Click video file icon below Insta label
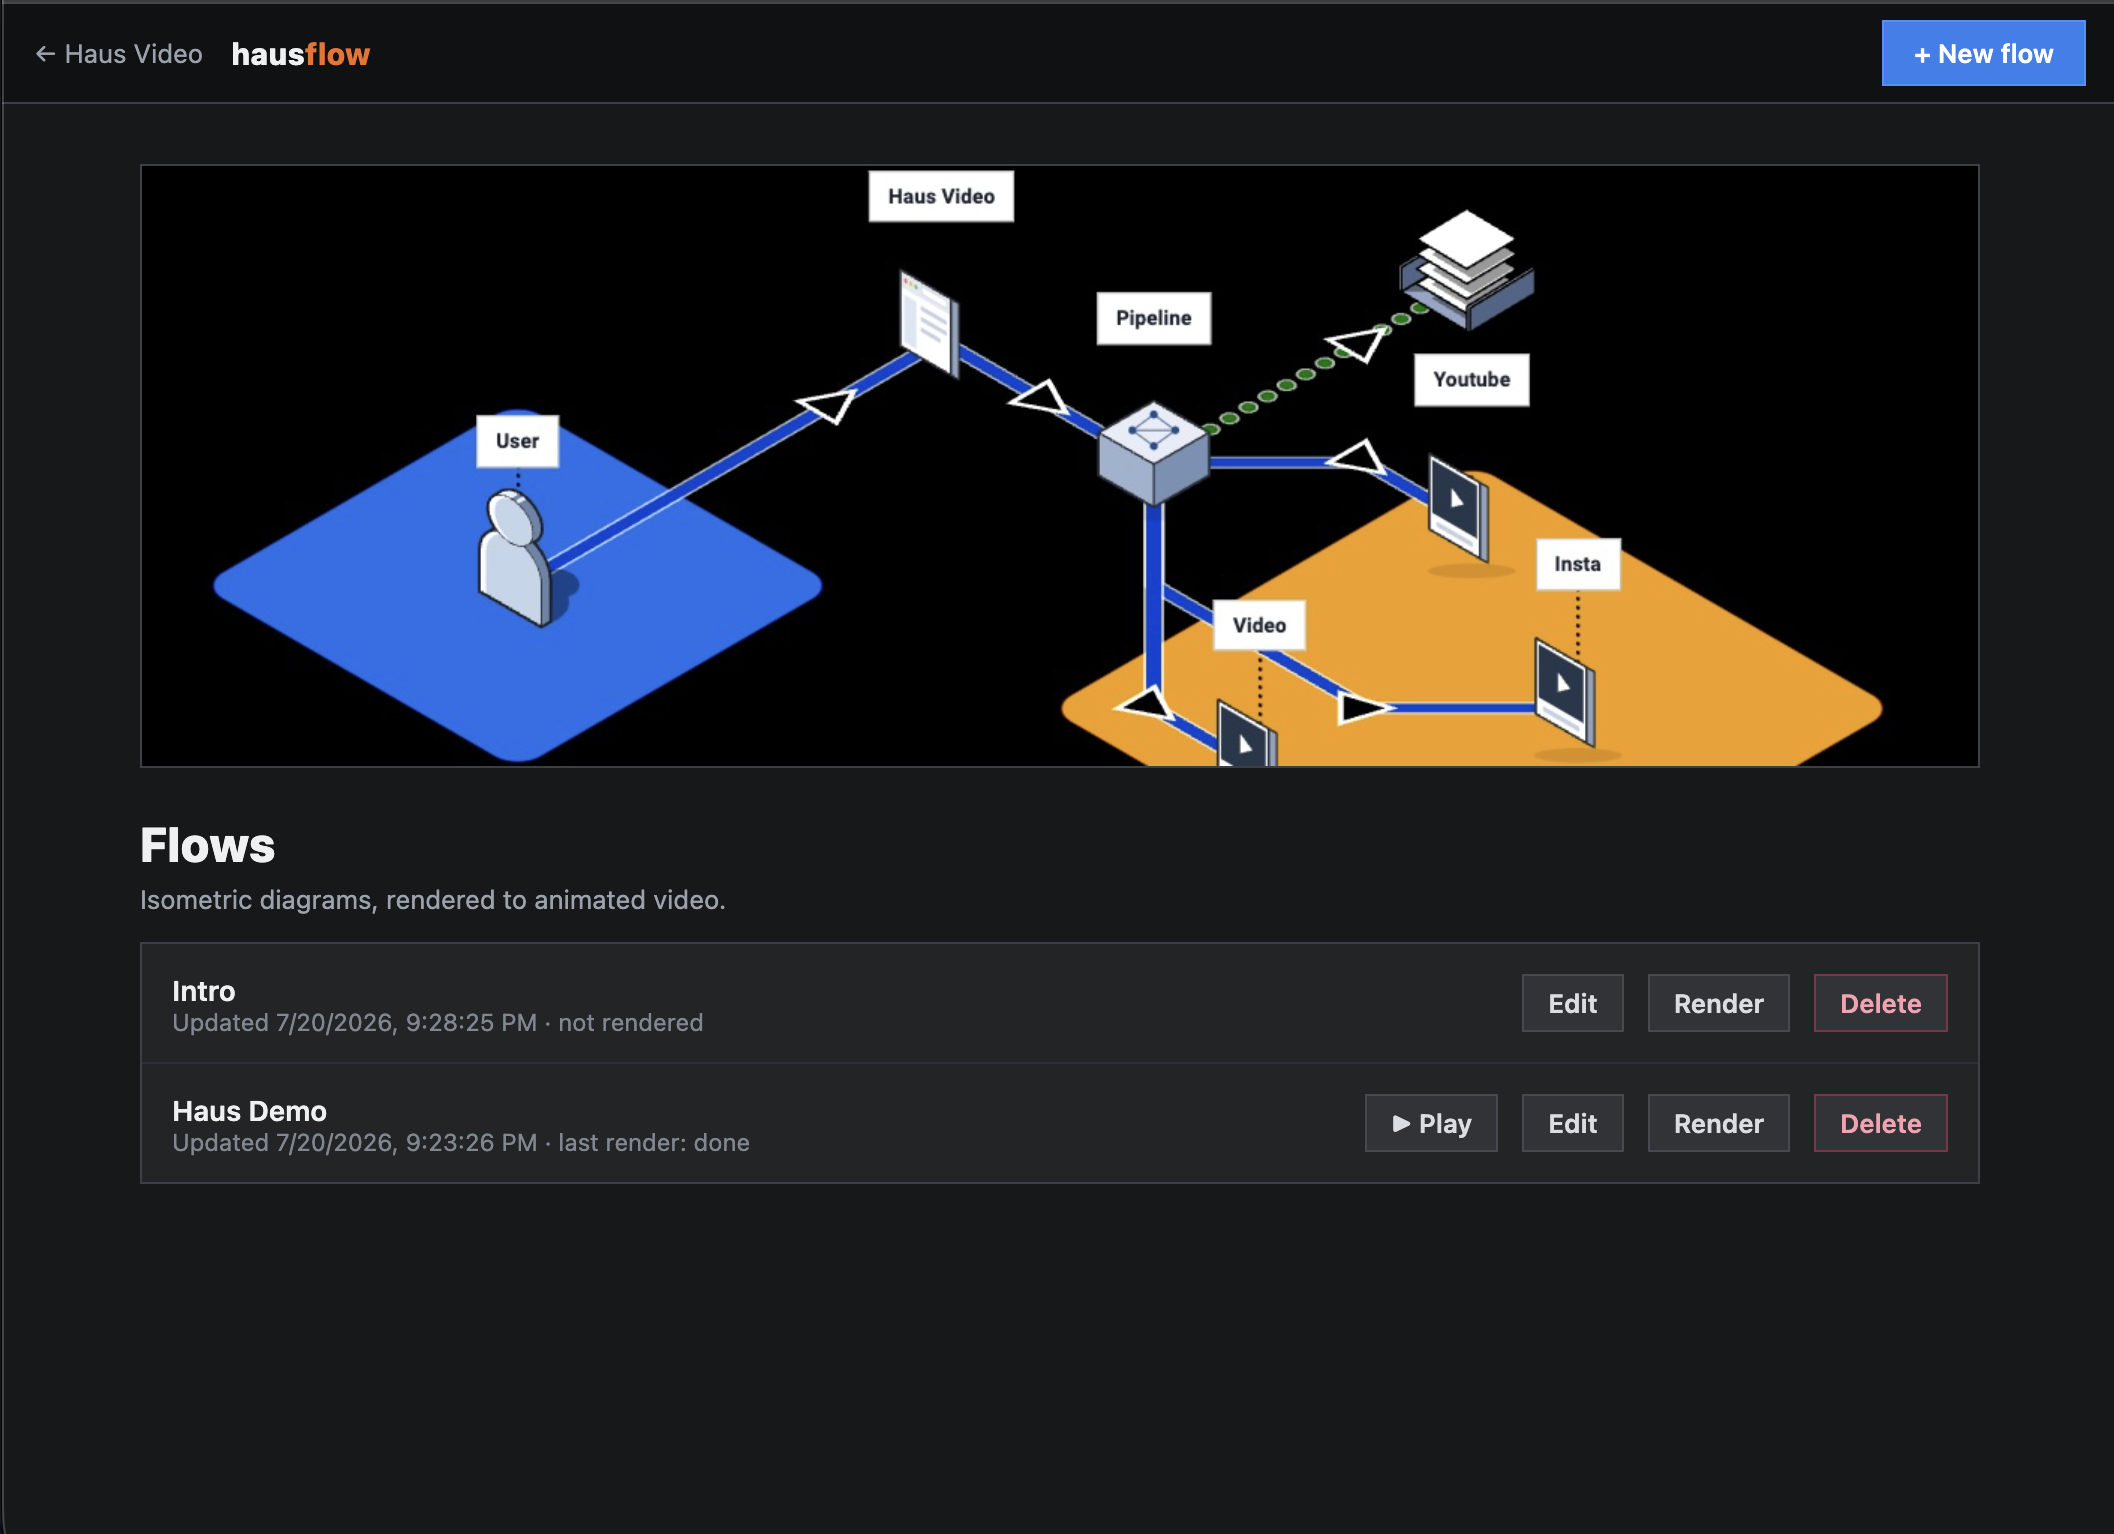Screen dimensions: 2114x1534 pyautogui.click(x=1565, y=691)
